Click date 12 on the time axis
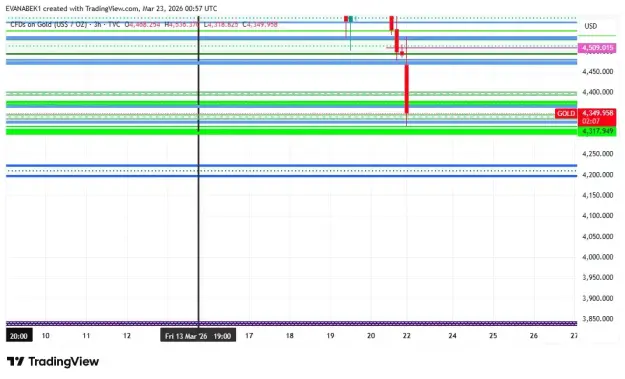The width and height of the screenshot is (625, 379). point(127,336)
